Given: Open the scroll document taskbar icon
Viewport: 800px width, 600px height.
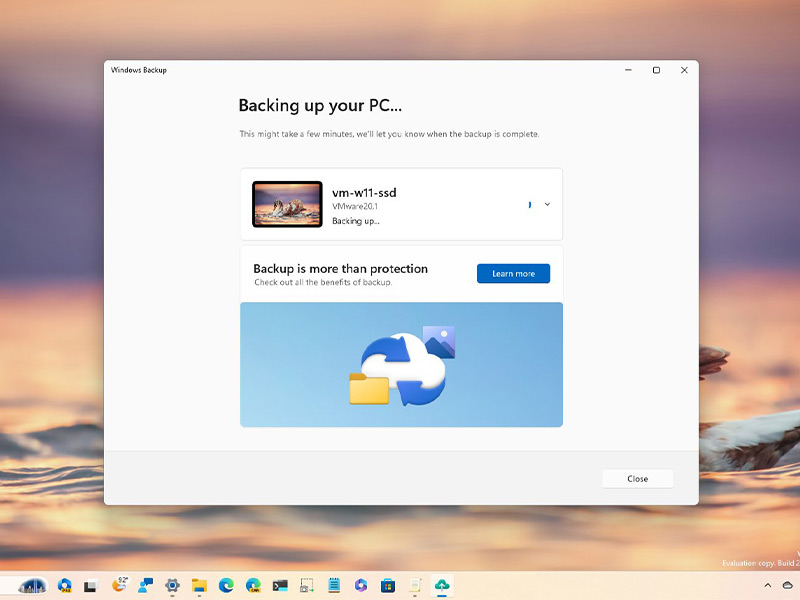Looking at the screenshot, I should click(x=415, y=586).
